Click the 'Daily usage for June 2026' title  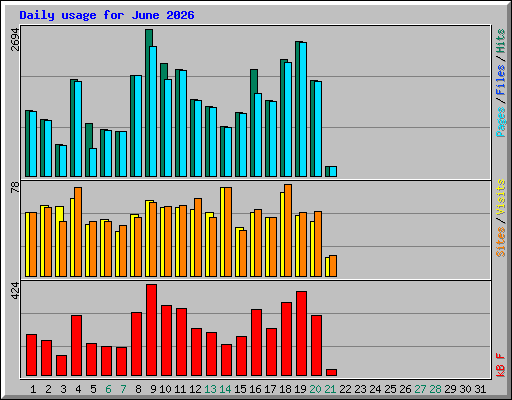click(x=107, y=15)
